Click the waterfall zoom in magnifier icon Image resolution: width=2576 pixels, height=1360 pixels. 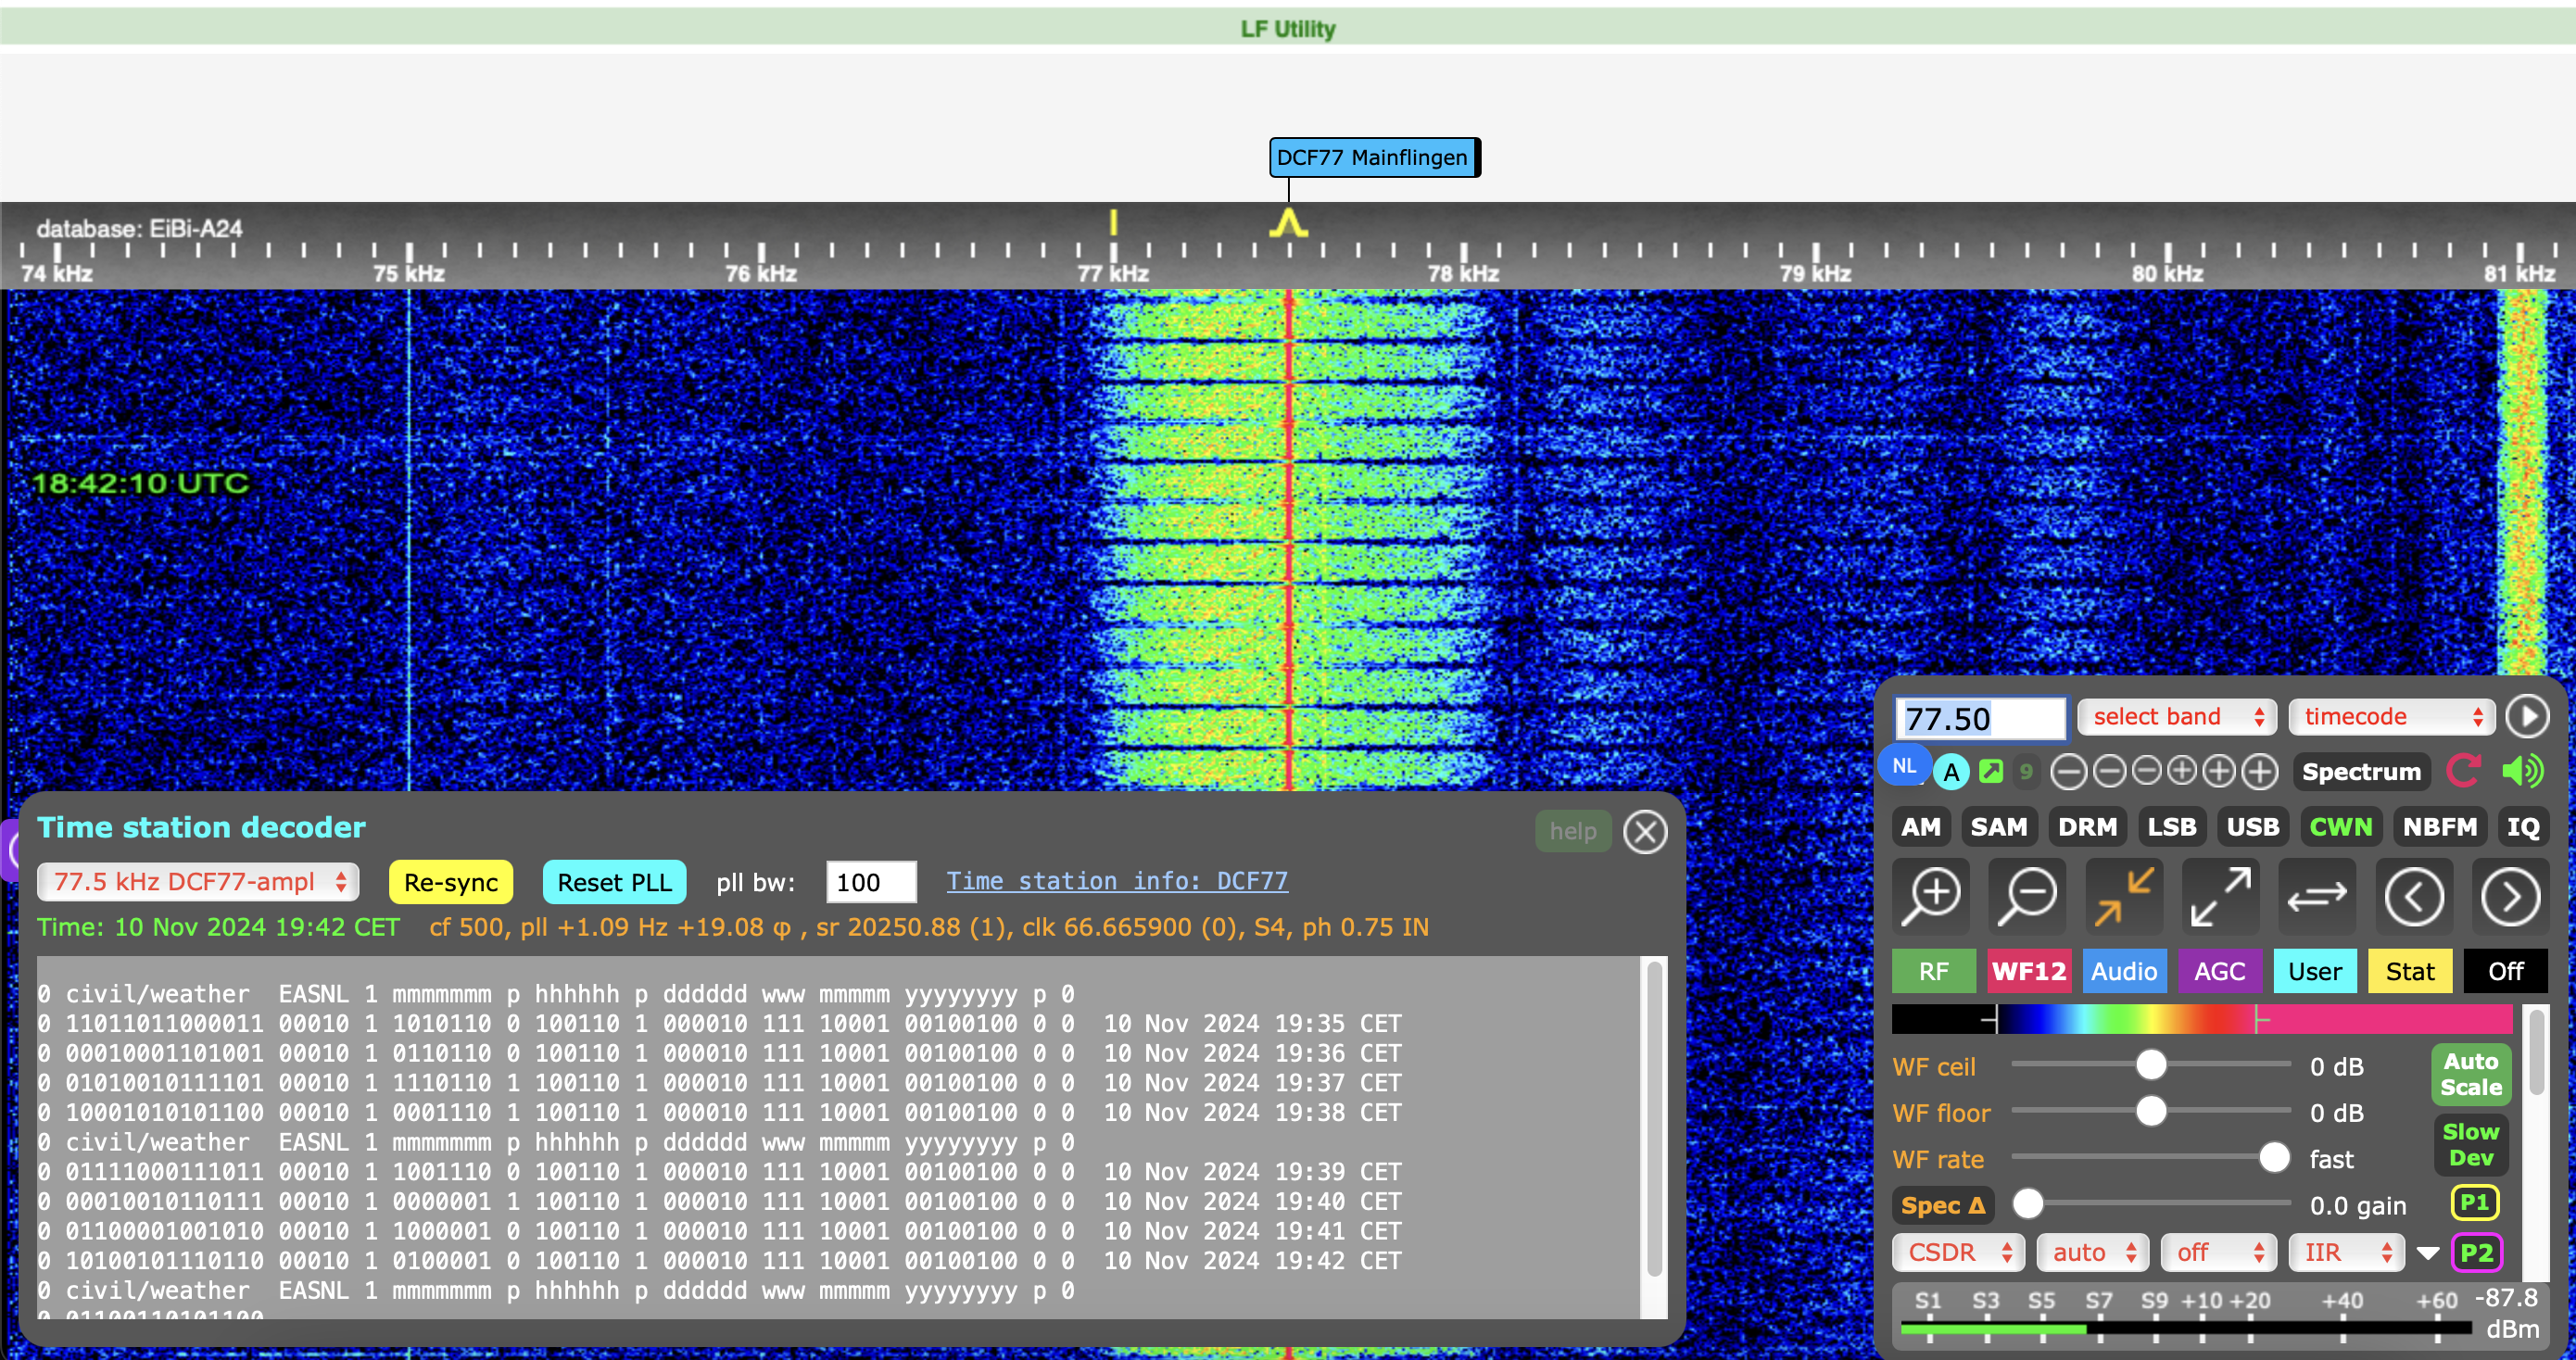1931,895
